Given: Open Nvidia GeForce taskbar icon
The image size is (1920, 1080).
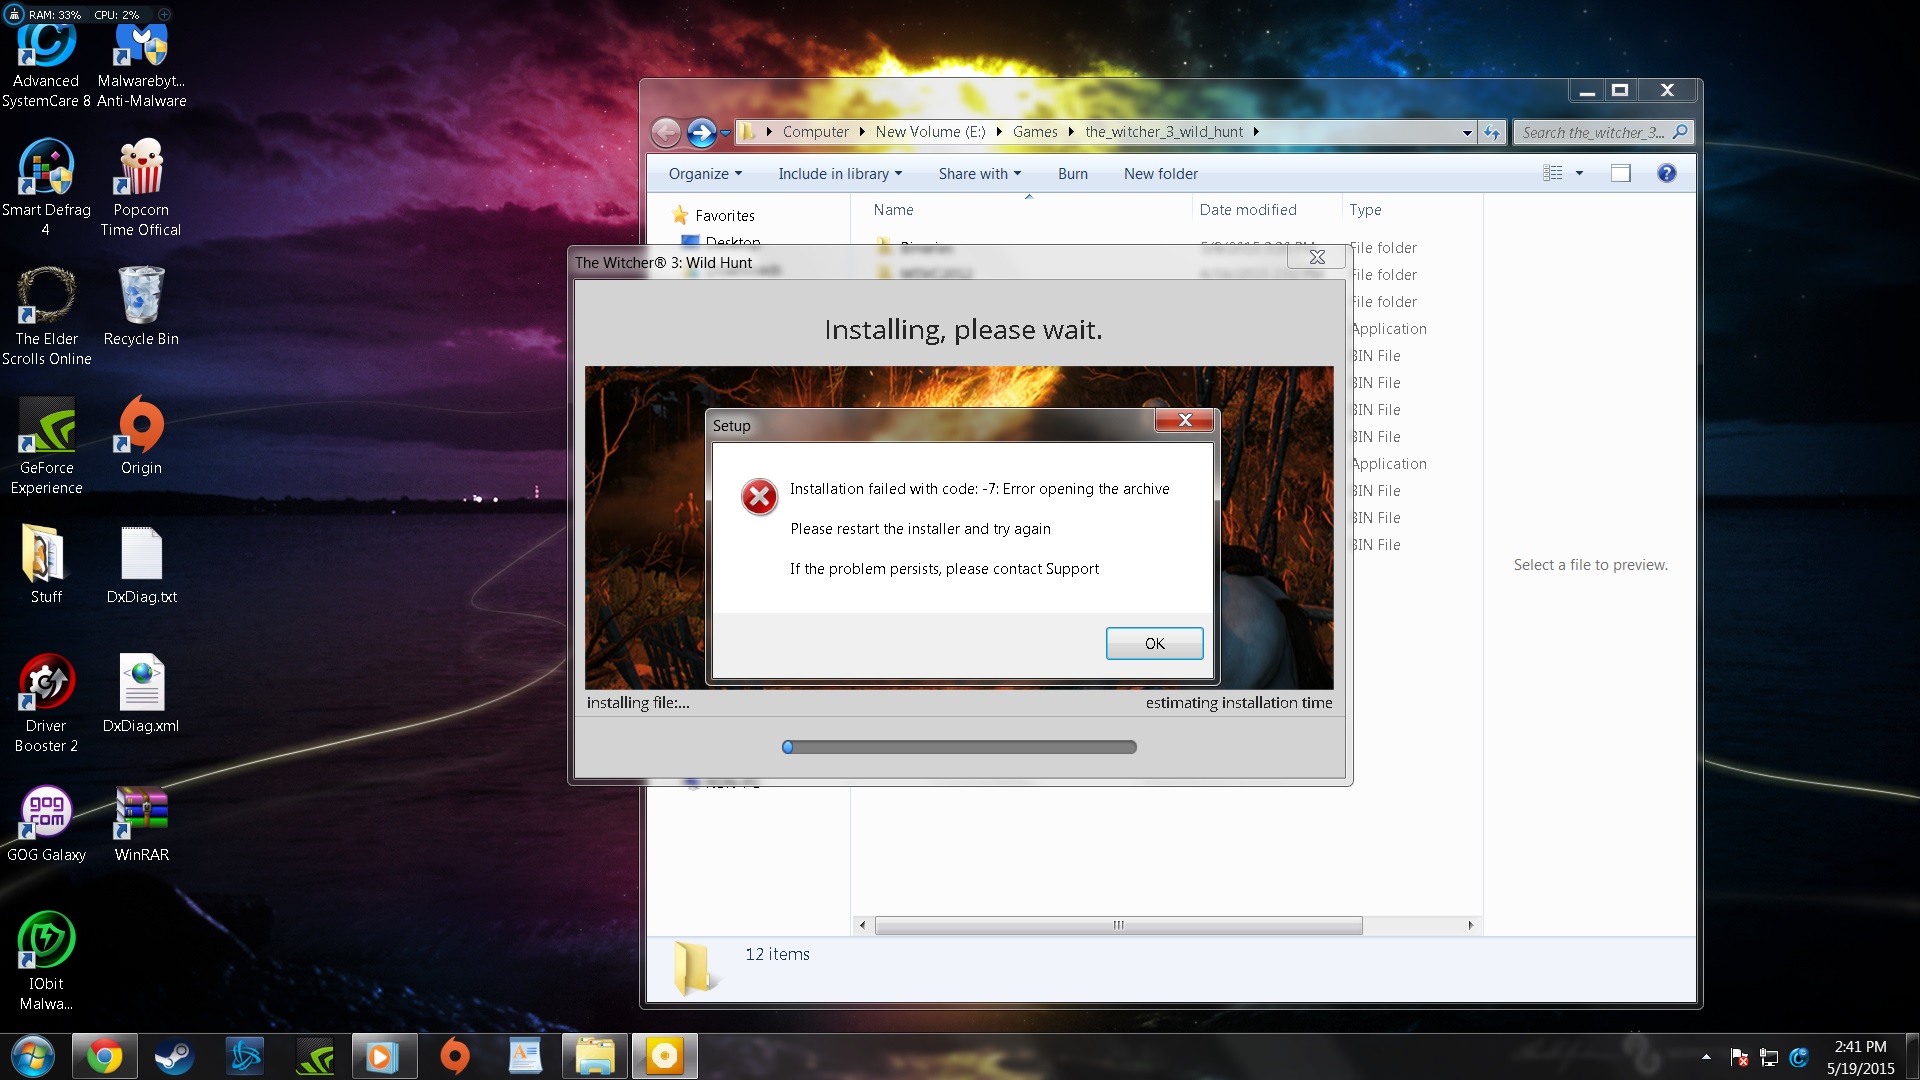Looking at the screenshot, I should click(315, 1057).
